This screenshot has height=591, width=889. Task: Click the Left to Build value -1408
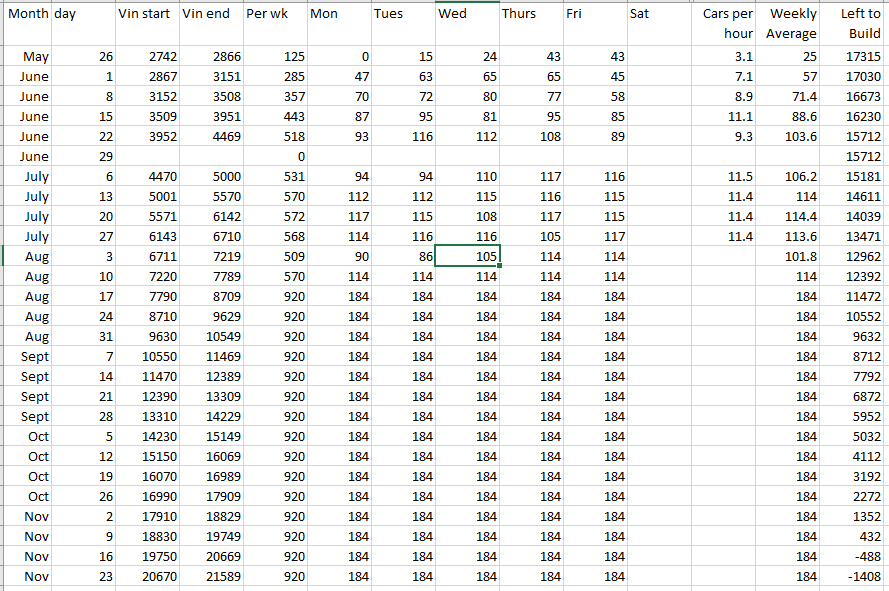click(853, 577)
